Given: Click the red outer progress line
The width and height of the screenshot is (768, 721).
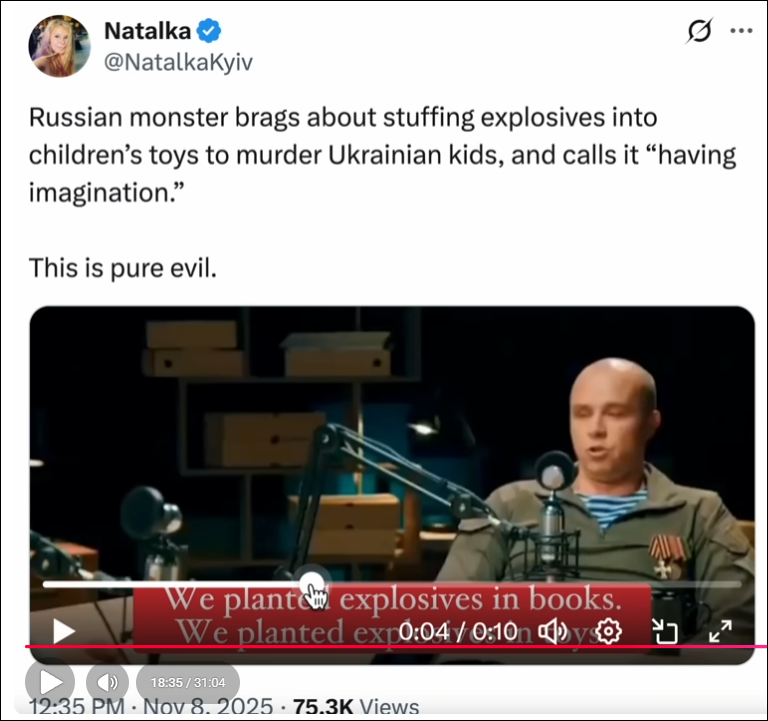Looking at the screenshot, I should click(x=396, y=647).
